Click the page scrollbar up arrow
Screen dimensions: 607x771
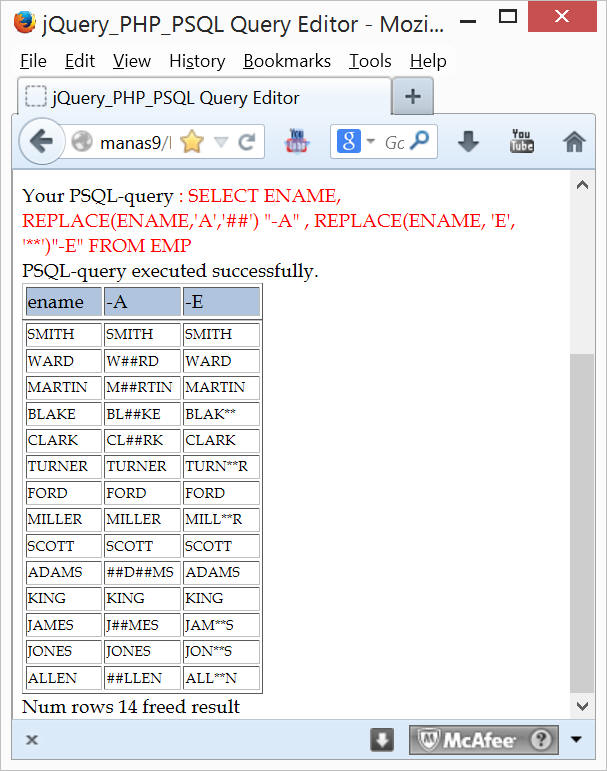coord(582,185)
